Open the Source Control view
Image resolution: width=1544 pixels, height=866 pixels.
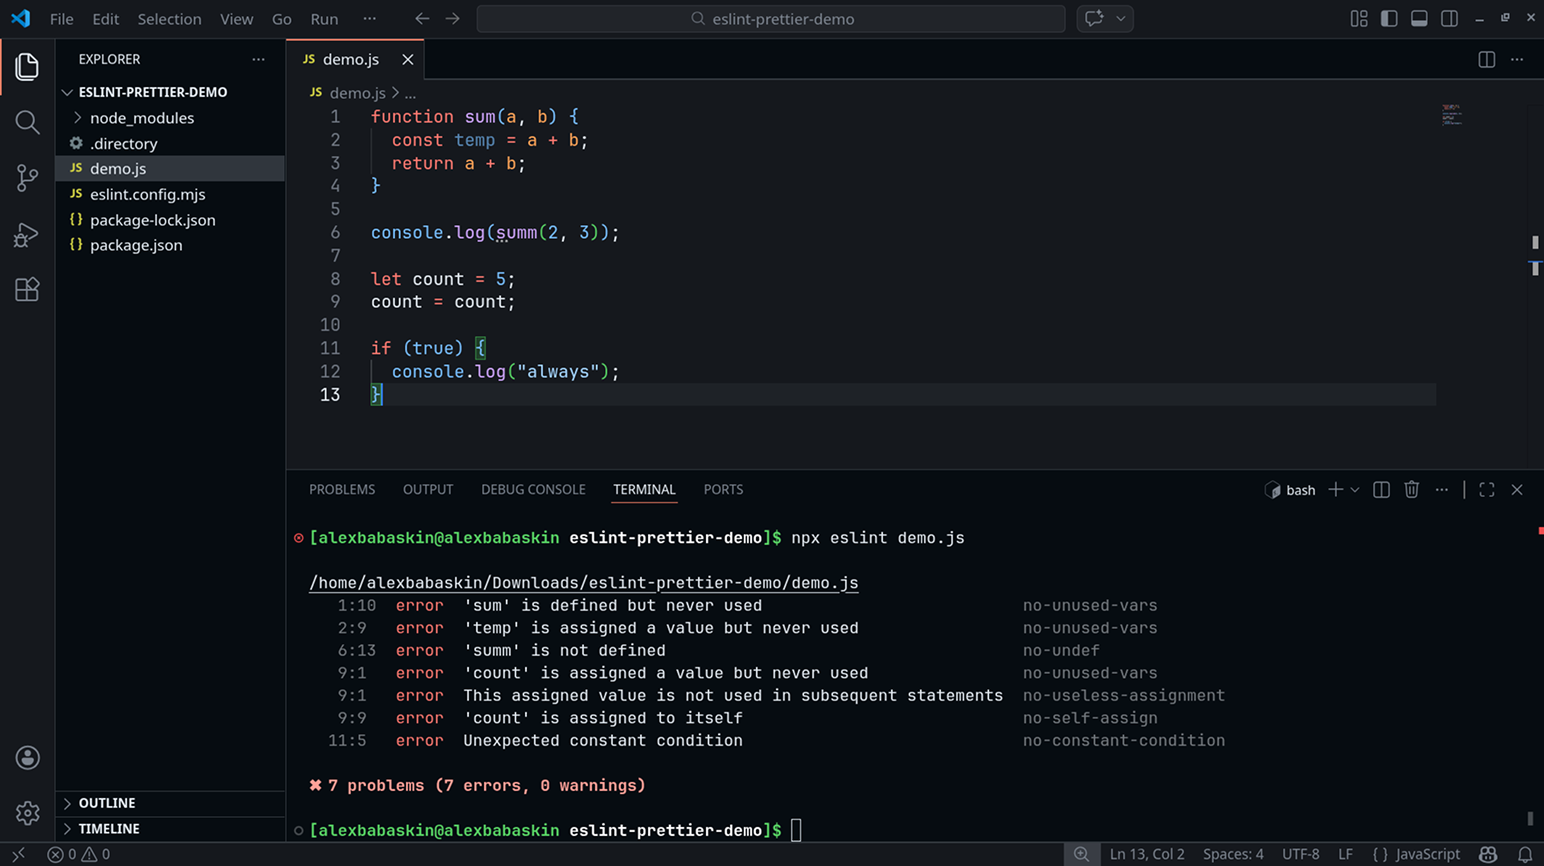[x=27, y=178]
